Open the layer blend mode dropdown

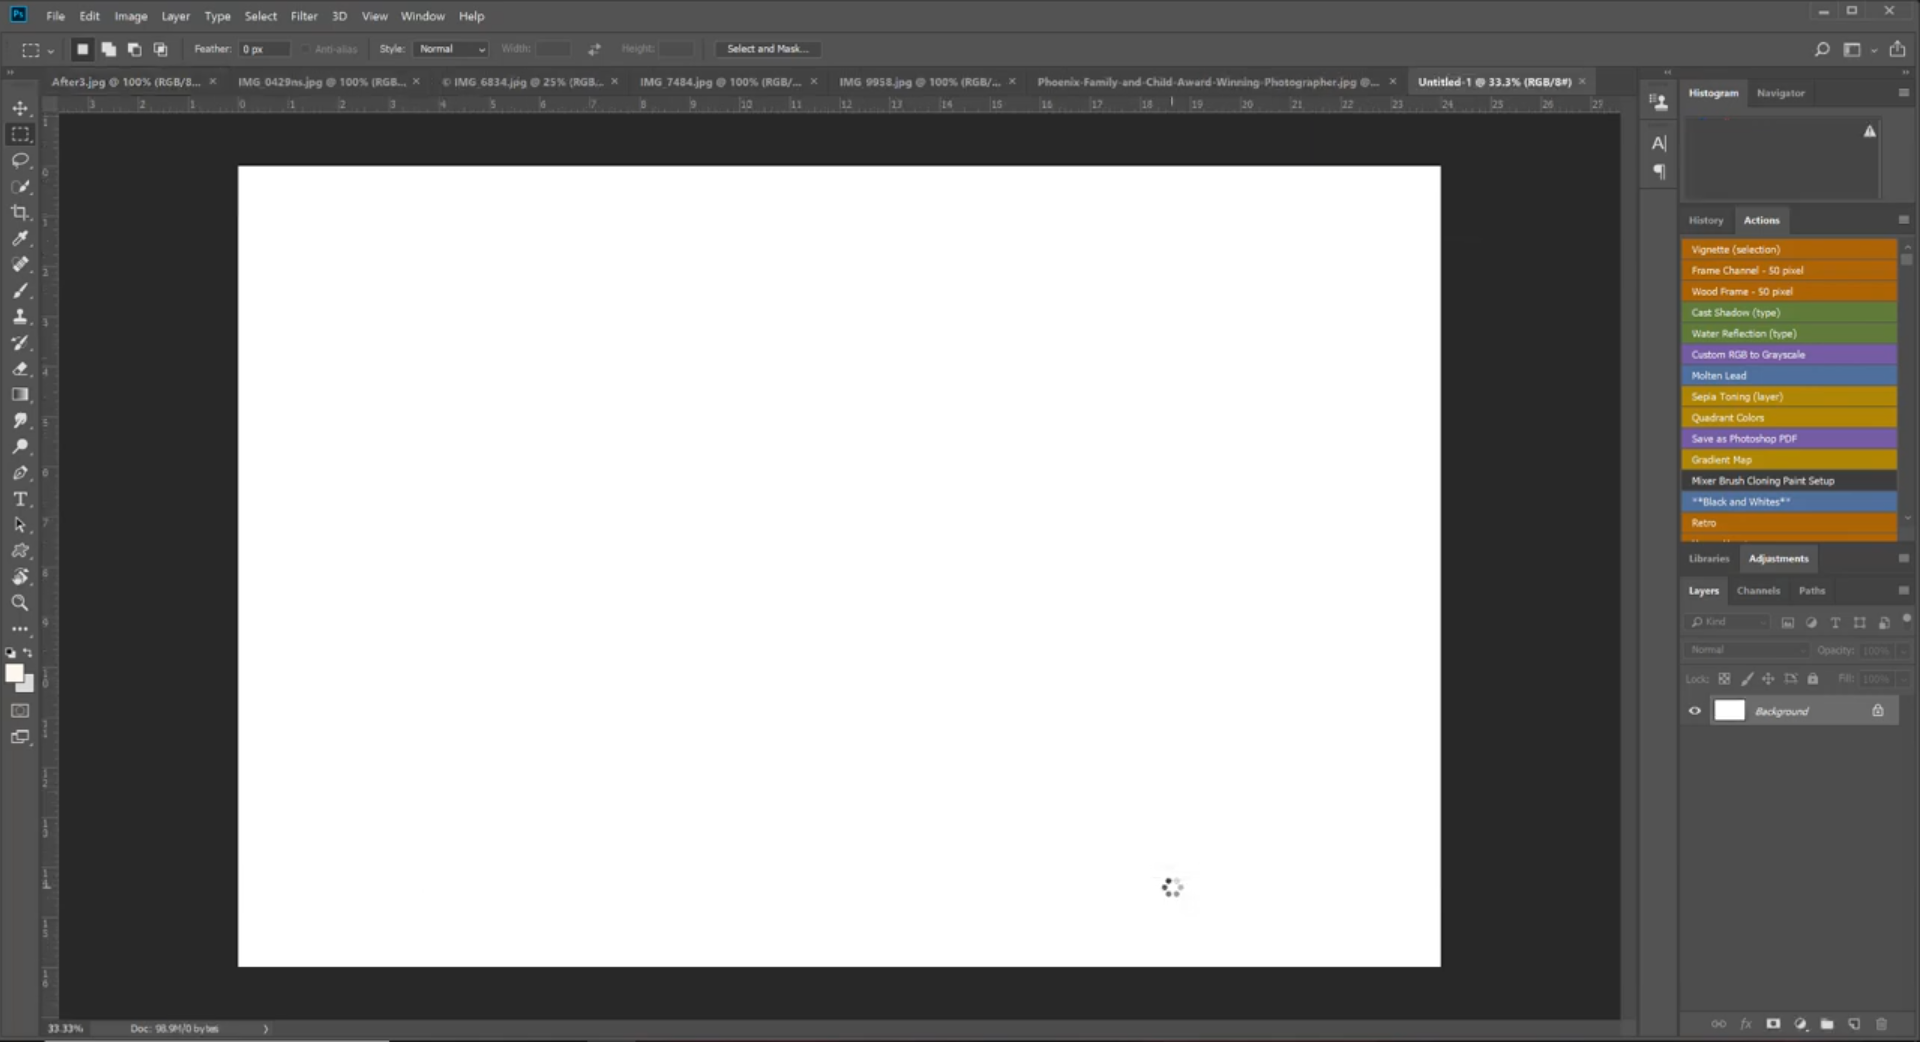tap(1745, 649)
